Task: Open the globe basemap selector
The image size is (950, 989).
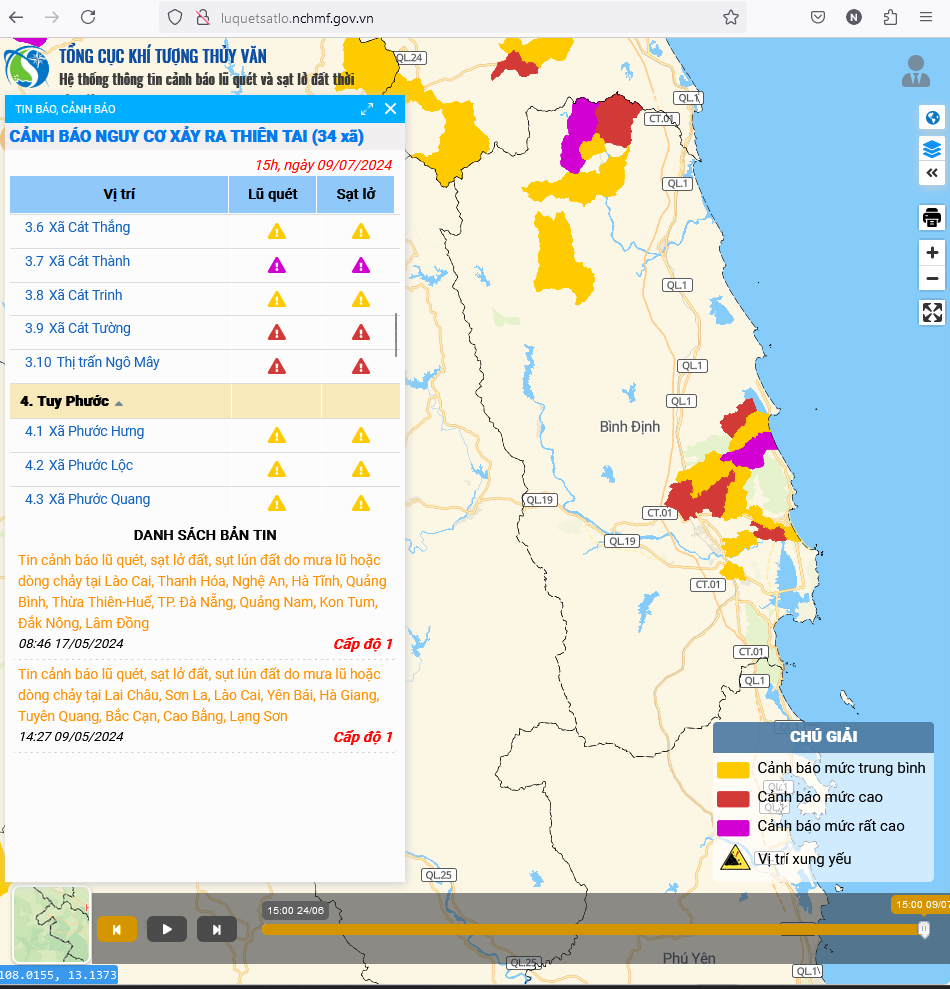Action: (x=932, y=118)
